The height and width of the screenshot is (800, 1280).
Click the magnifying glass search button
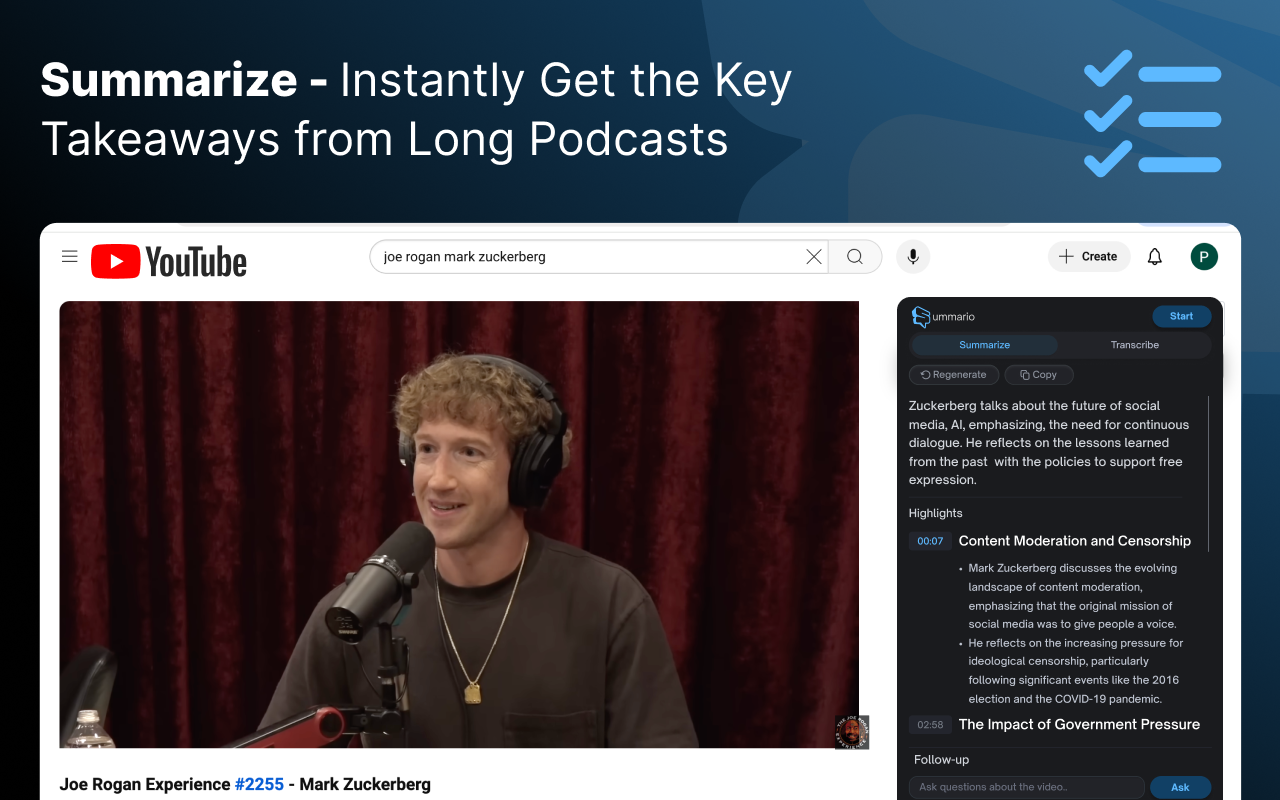pos(855,257)
